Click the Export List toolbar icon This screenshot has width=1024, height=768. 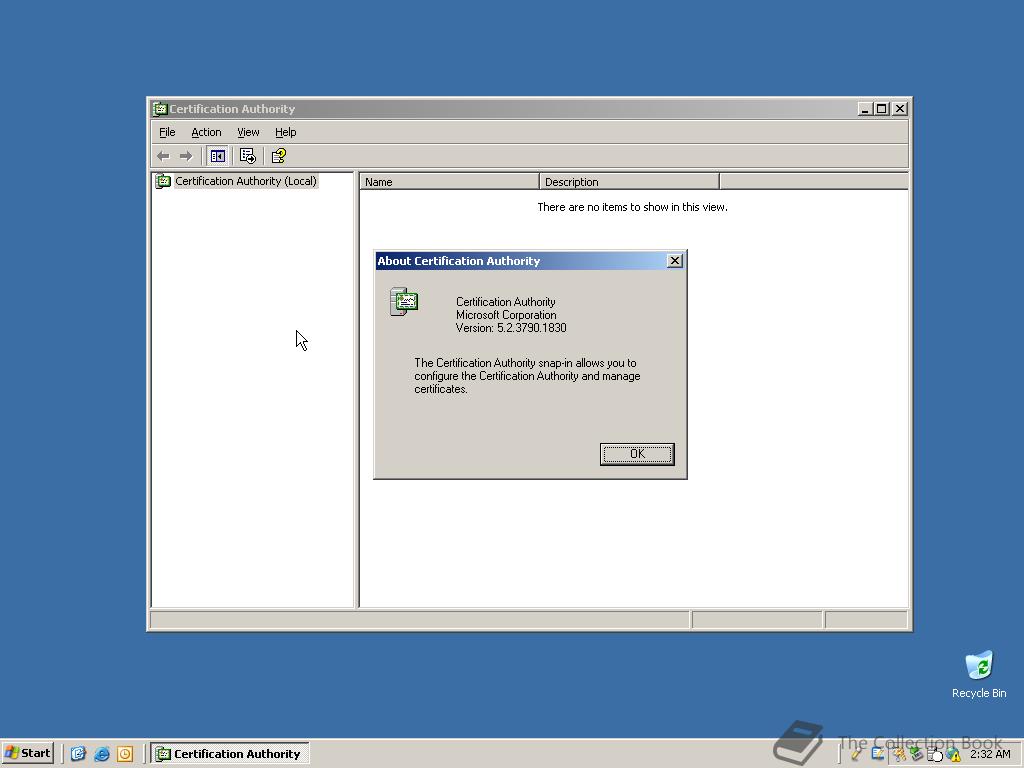[x=248, y=156]
